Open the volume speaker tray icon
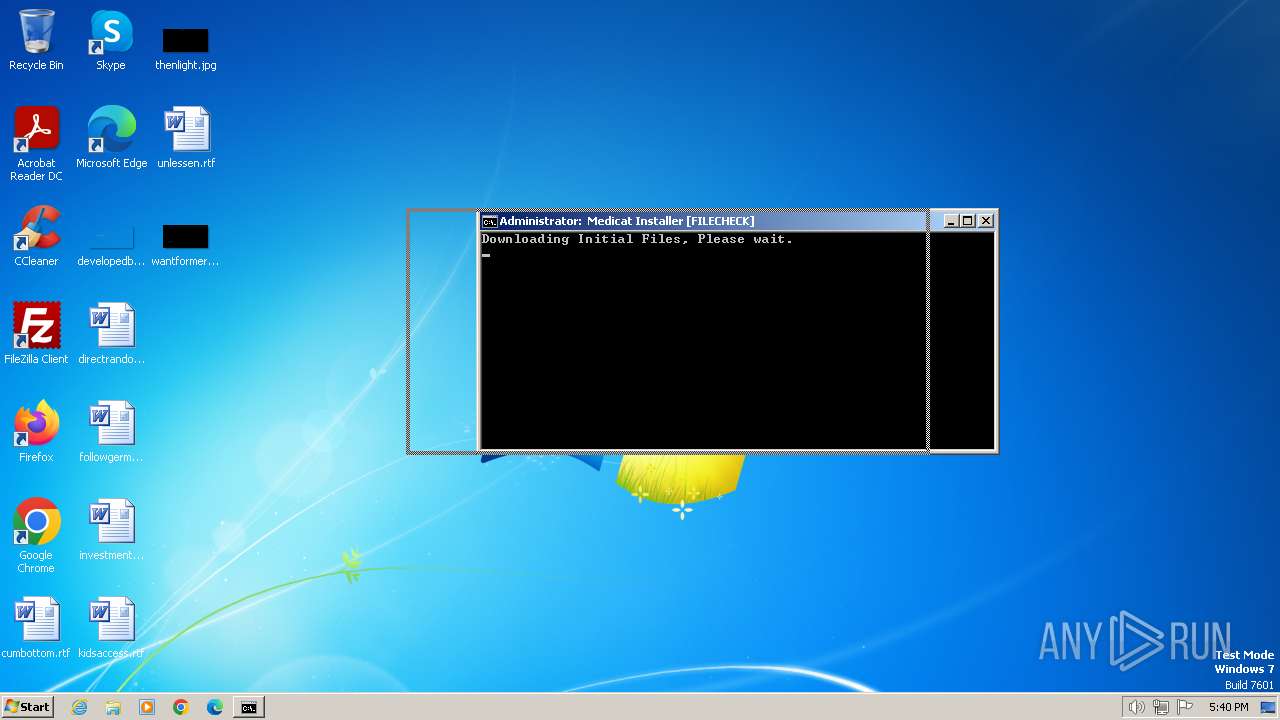 click(x=1136, y=707)
